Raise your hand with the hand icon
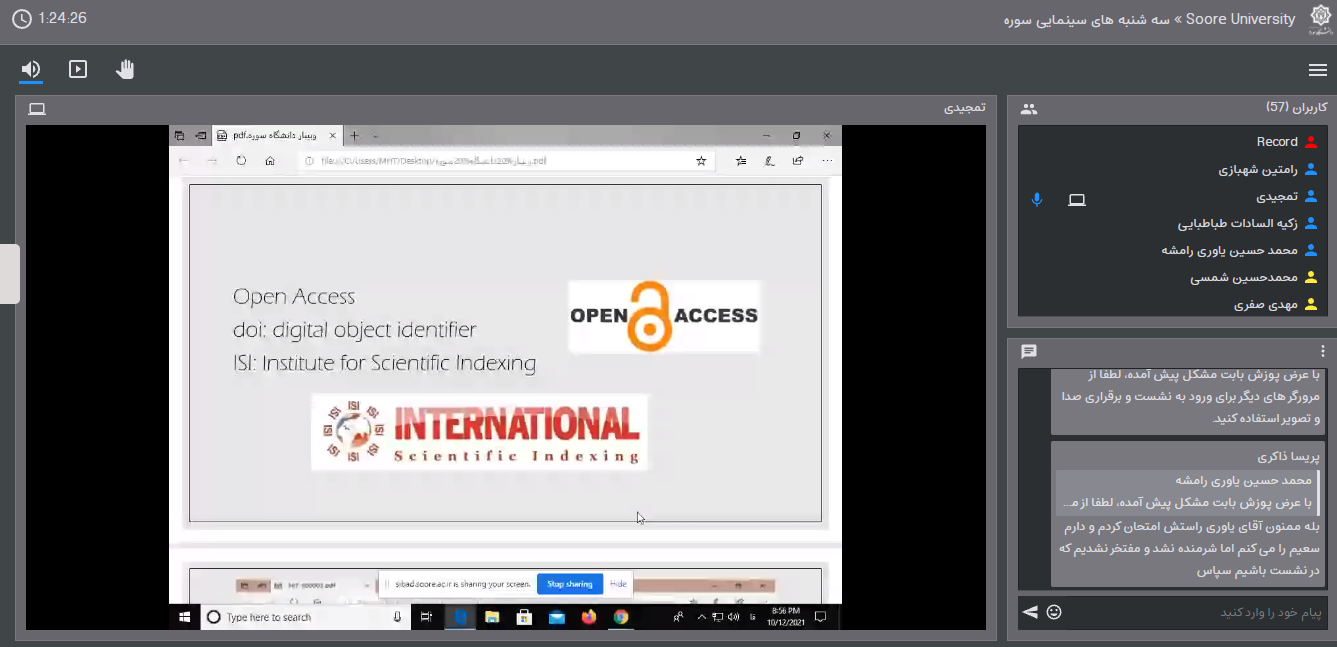Image resolution: width=1337 pixels, height=647 pixels. [x=125, y=69]
